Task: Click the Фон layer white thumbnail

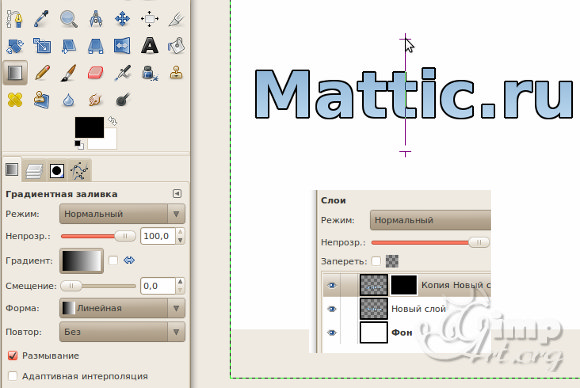Action: click(x=374, y=333)
